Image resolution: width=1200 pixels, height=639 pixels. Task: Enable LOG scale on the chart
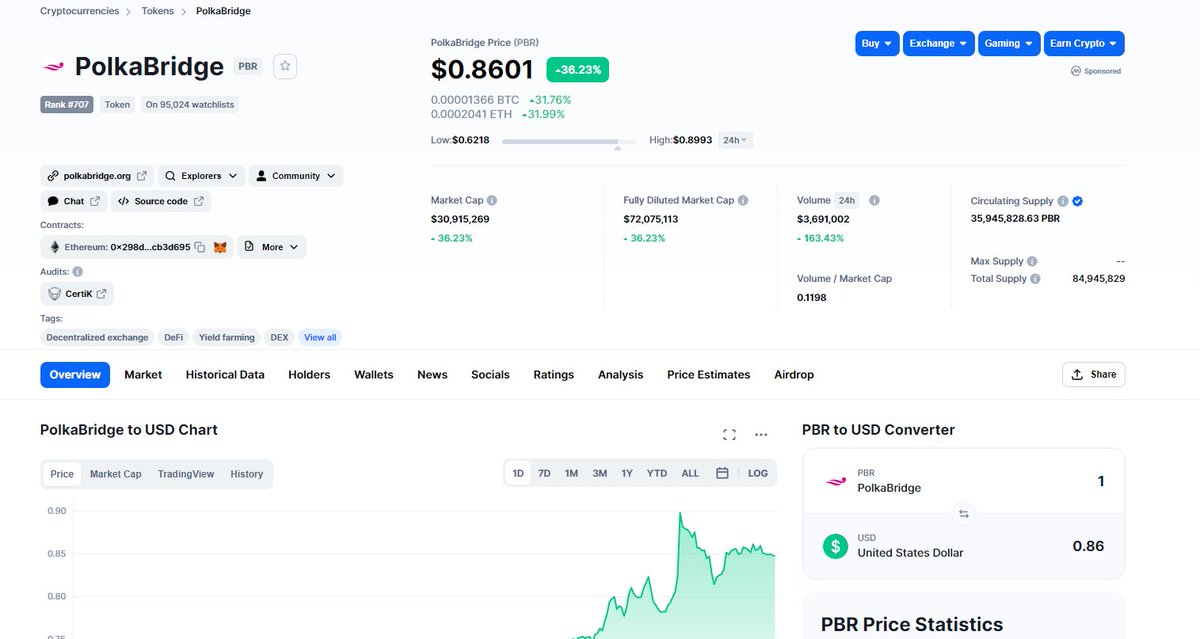[x=757, y=472]
